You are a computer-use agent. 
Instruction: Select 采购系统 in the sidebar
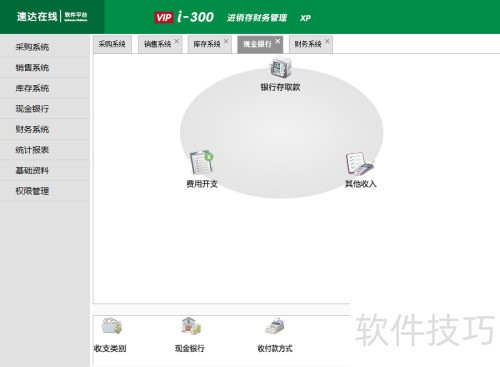point(45,47)
